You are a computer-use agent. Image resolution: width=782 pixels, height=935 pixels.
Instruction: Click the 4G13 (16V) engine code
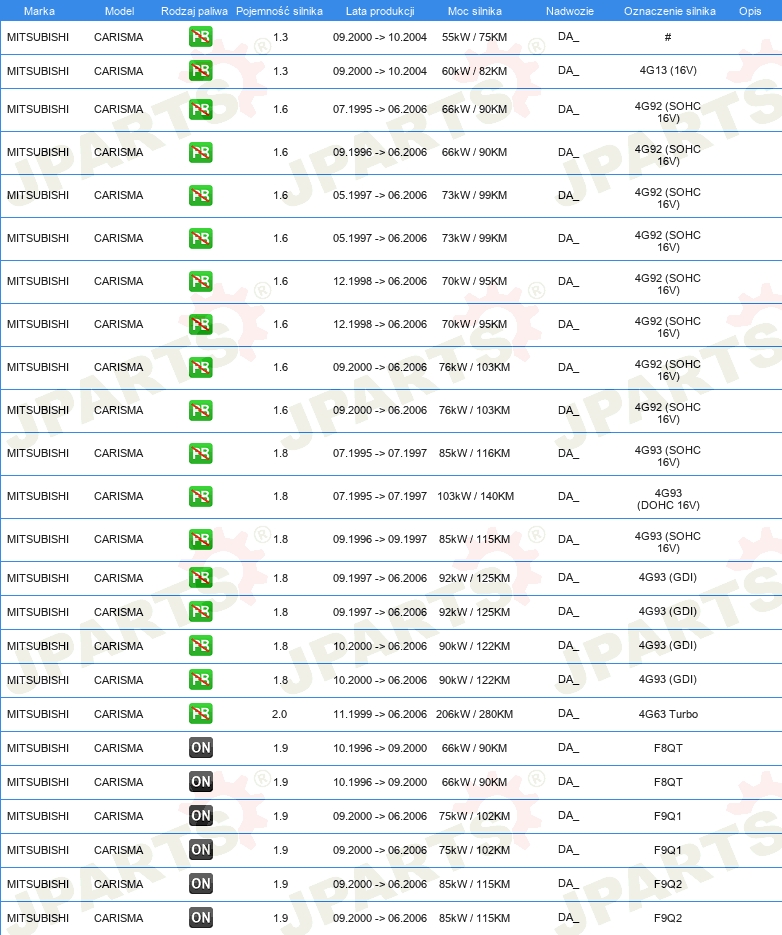click(x=668, y=70)
